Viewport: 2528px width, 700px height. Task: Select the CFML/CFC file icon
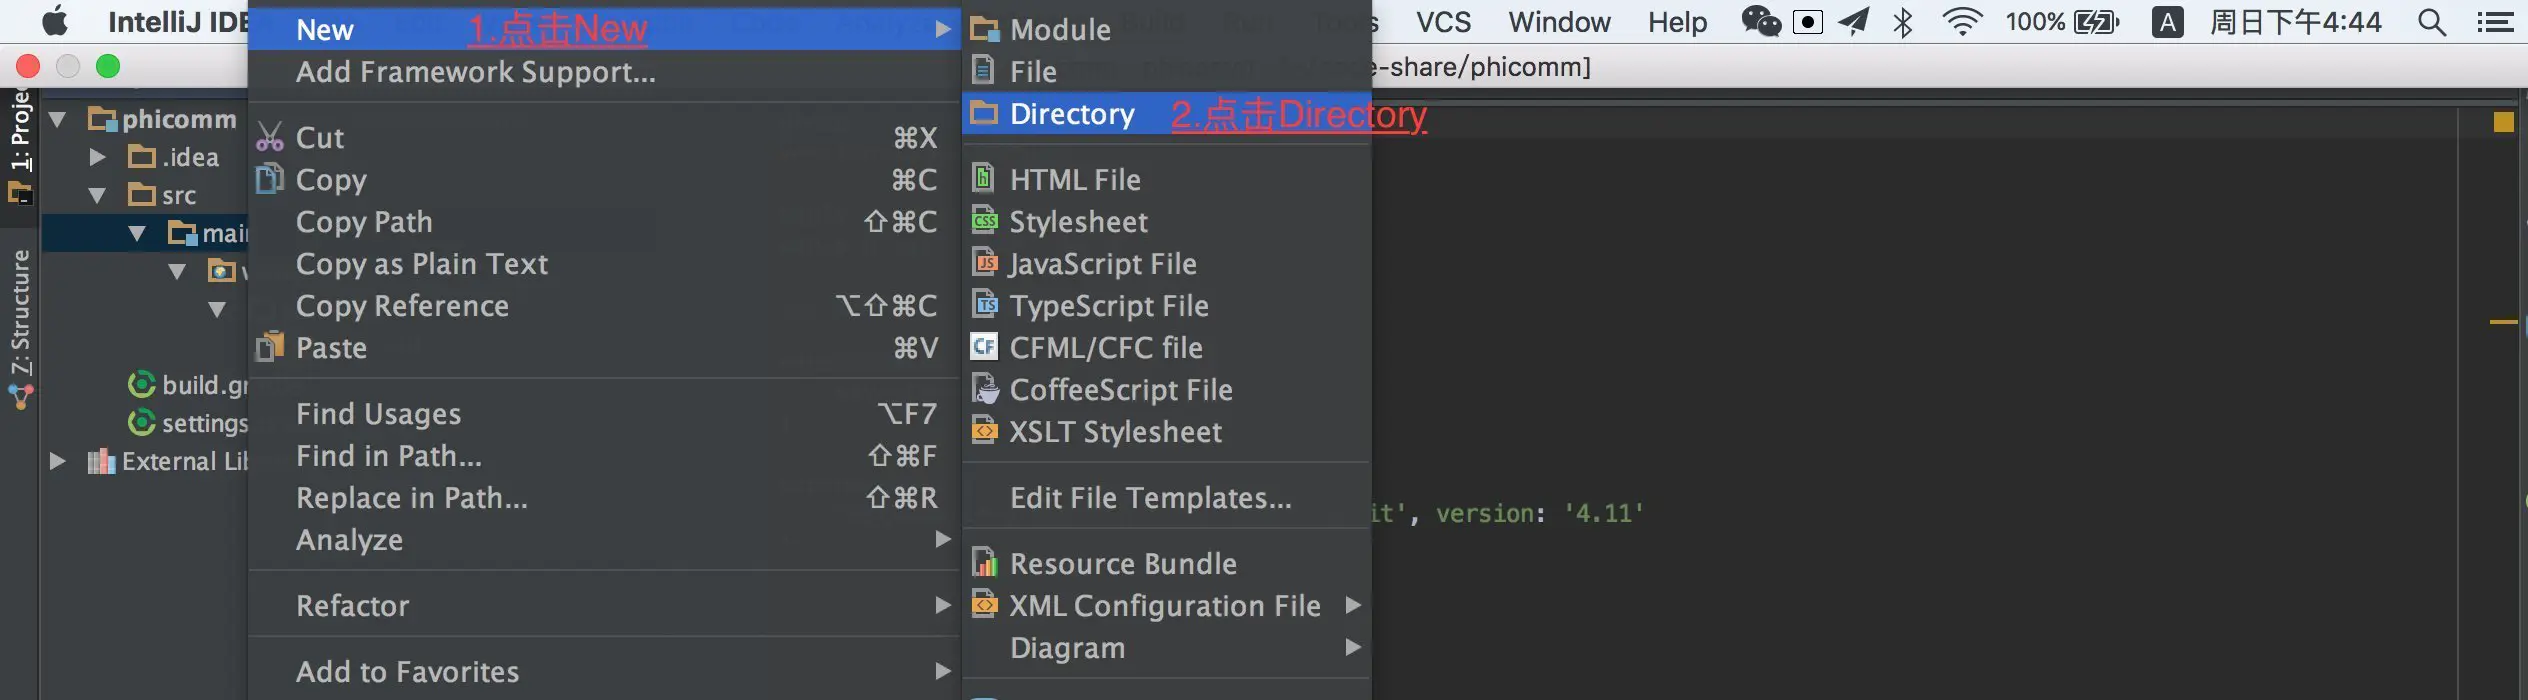click(x=985, y=347)
